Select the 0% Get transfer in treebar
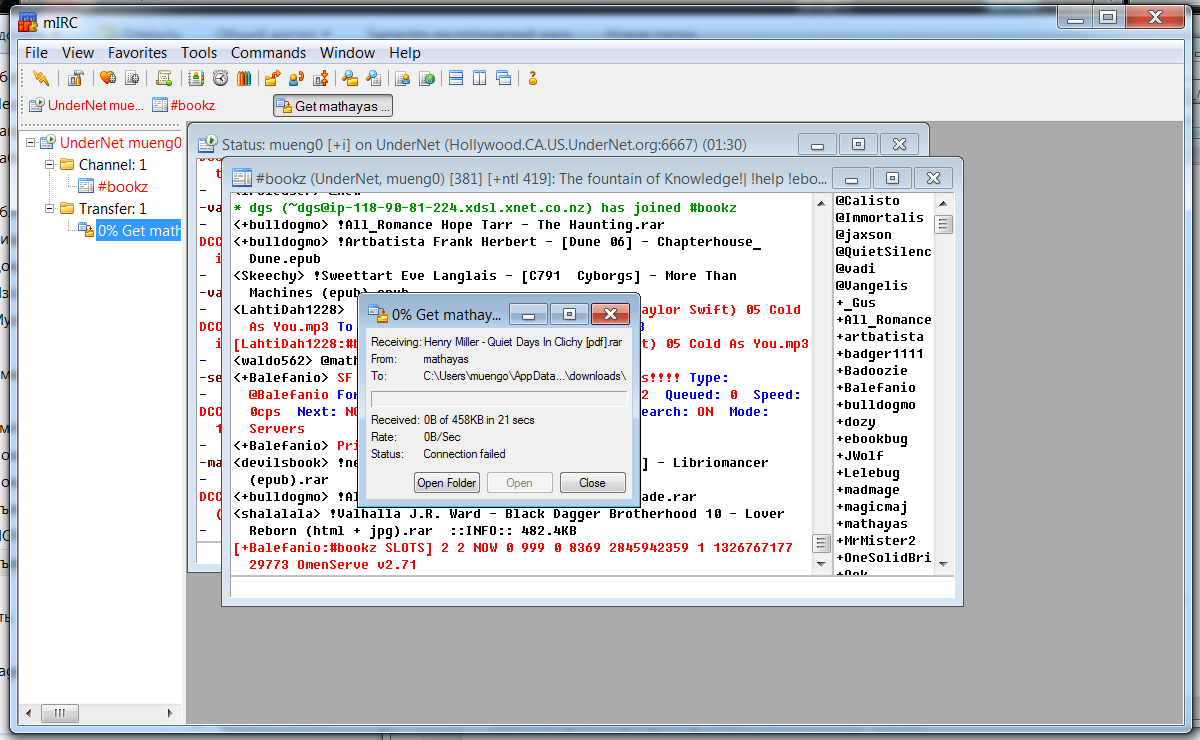The width and height of the screenshot is (1200, 740). (139, 231)
